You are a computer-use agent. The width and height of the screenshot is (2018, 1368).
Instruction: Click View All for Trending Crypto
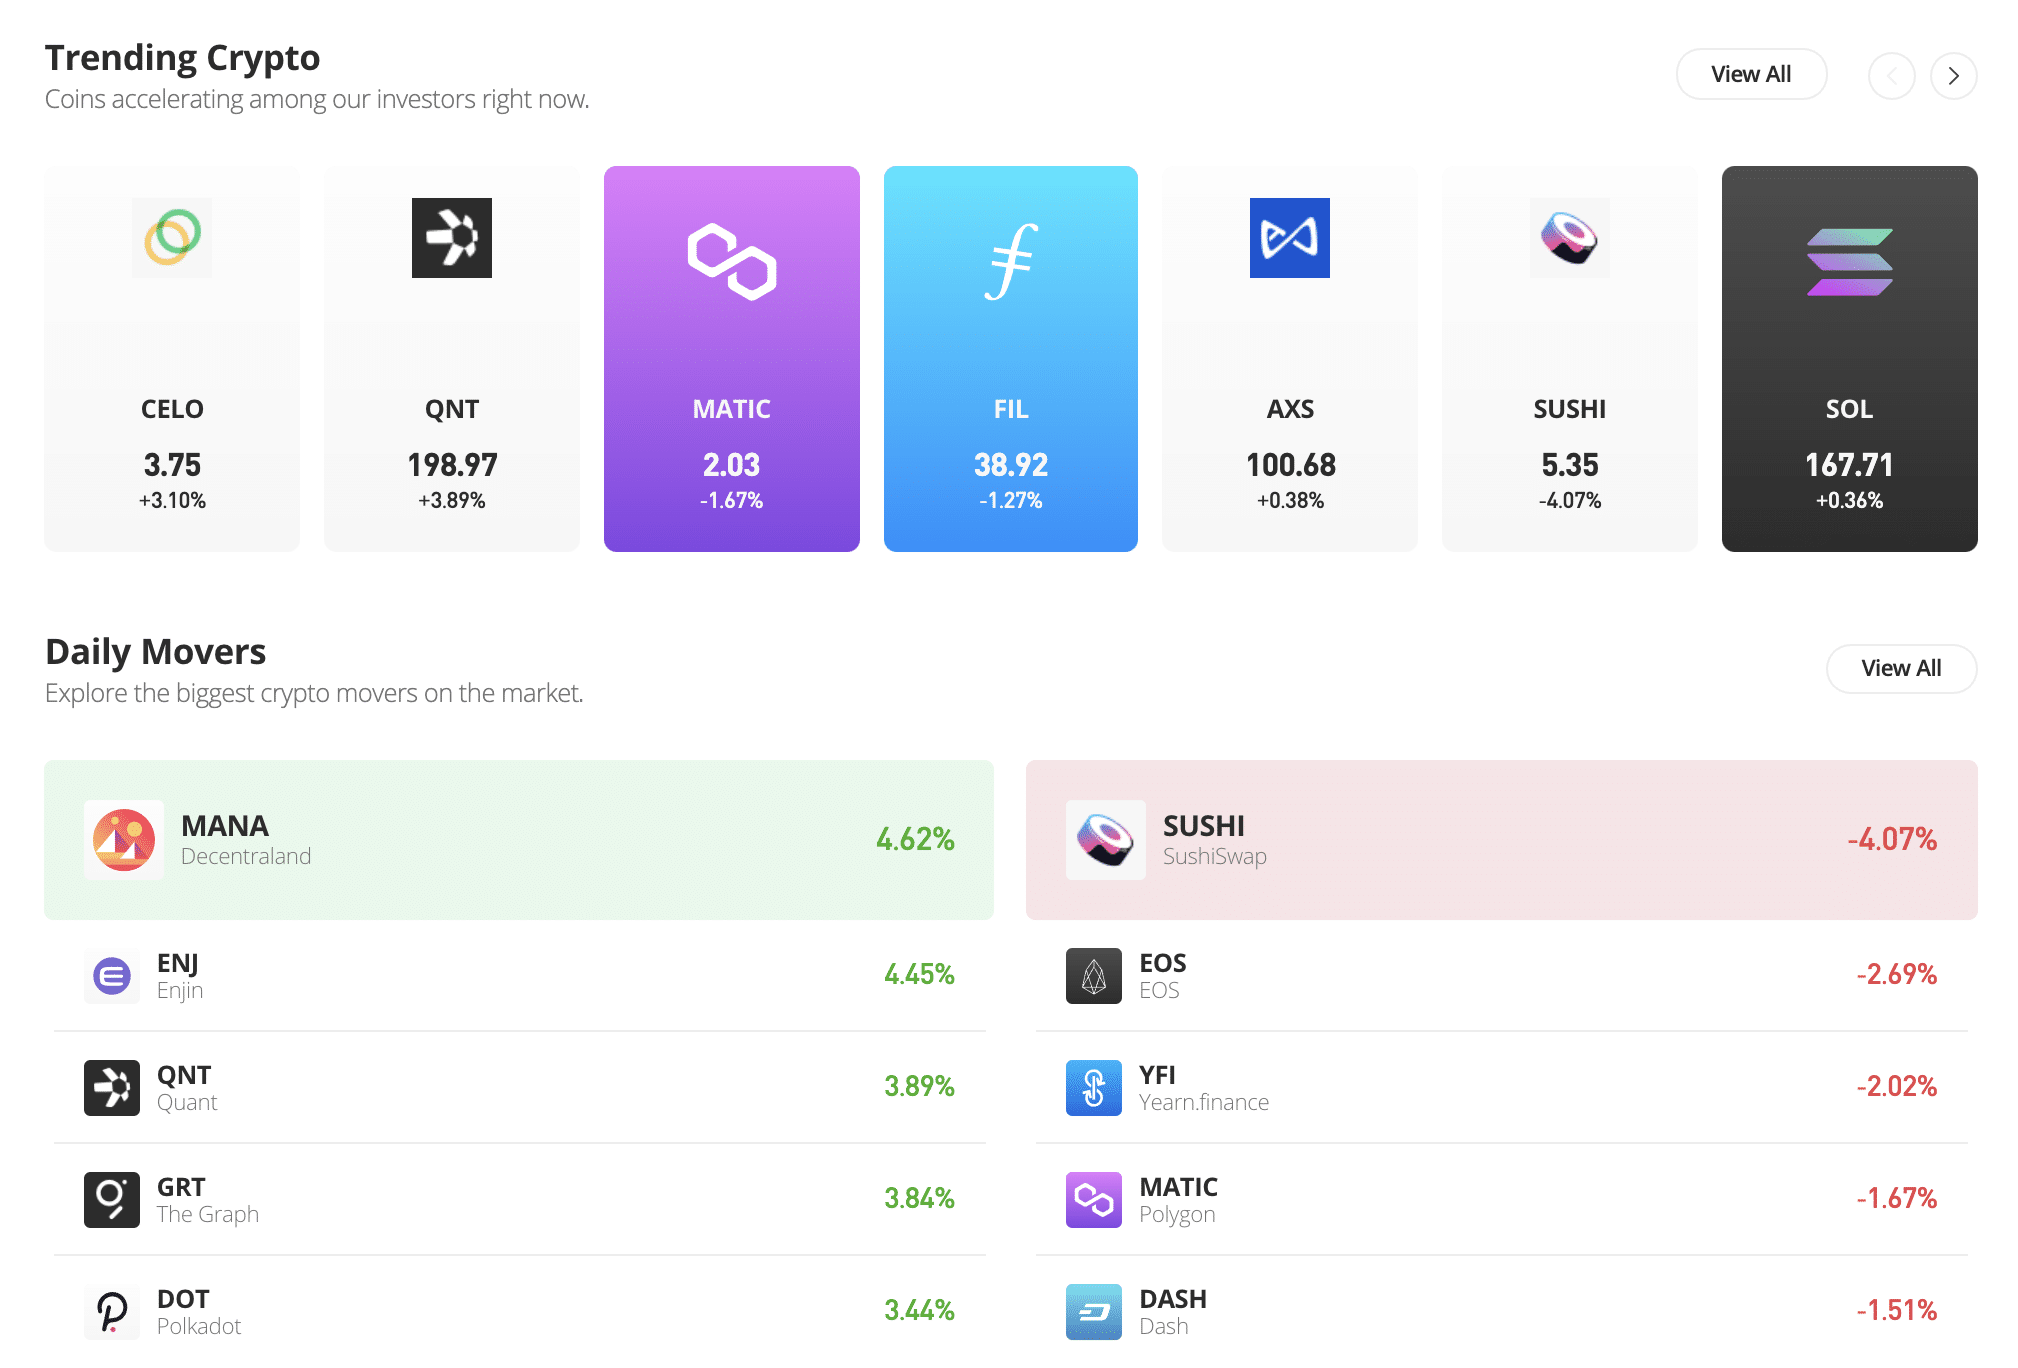point(1752,74)
